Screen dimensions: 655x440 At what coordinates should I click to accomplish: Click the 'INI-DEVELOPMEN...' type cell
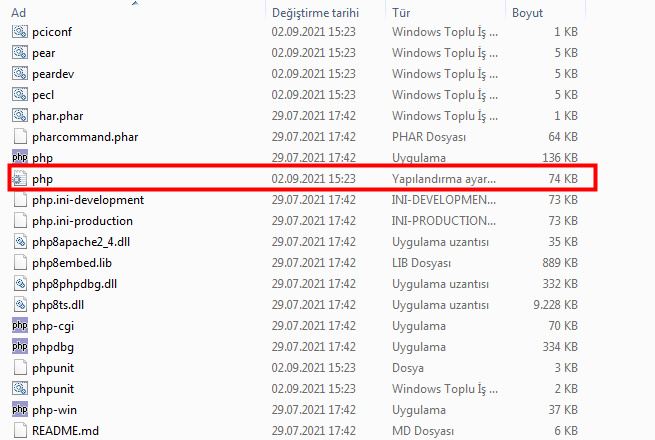(x=444, y=200)
